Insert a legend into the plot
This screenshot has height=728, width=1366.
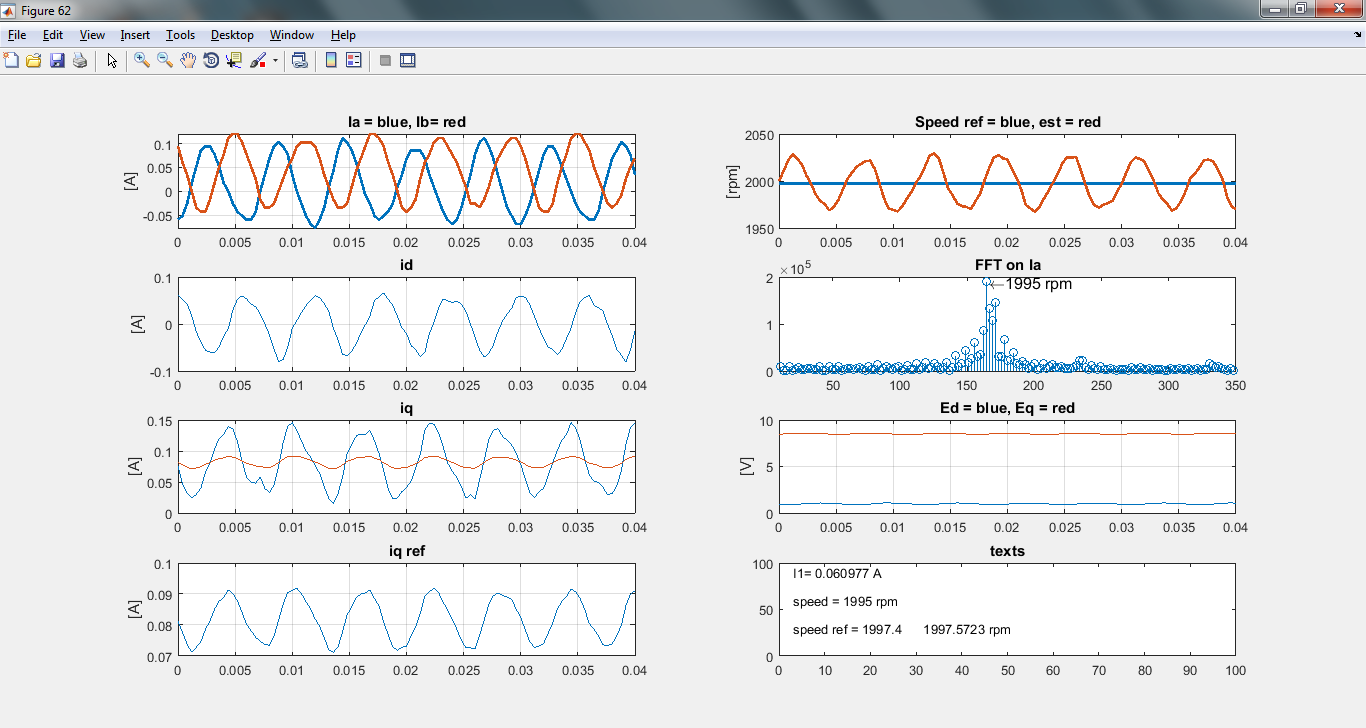pos(353,60)
